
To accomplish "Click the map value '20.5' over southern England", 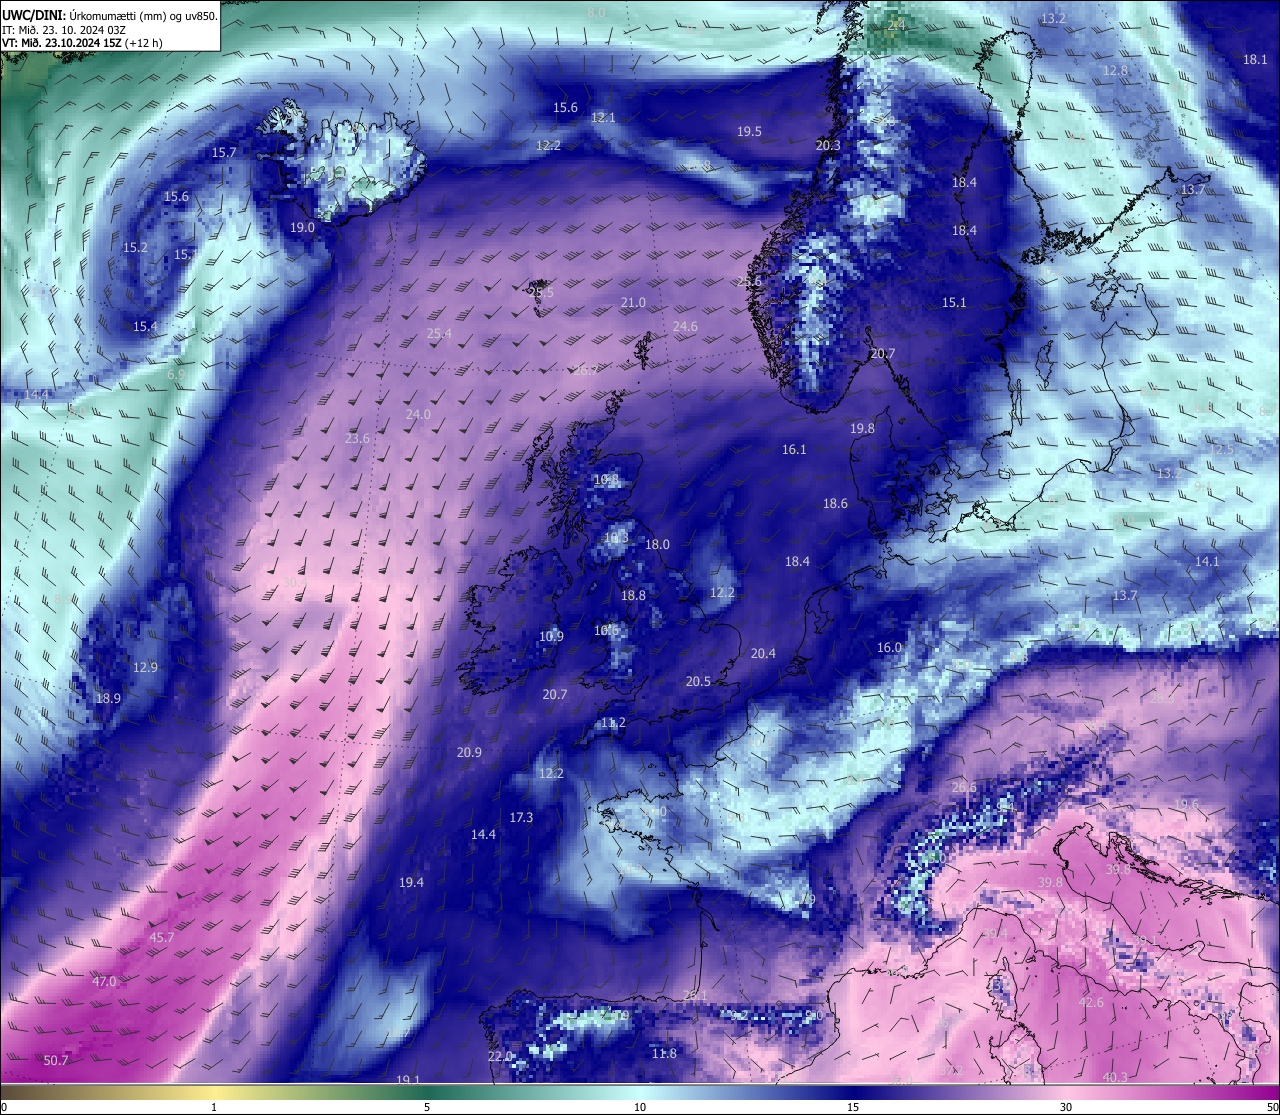I will (698, 681).
